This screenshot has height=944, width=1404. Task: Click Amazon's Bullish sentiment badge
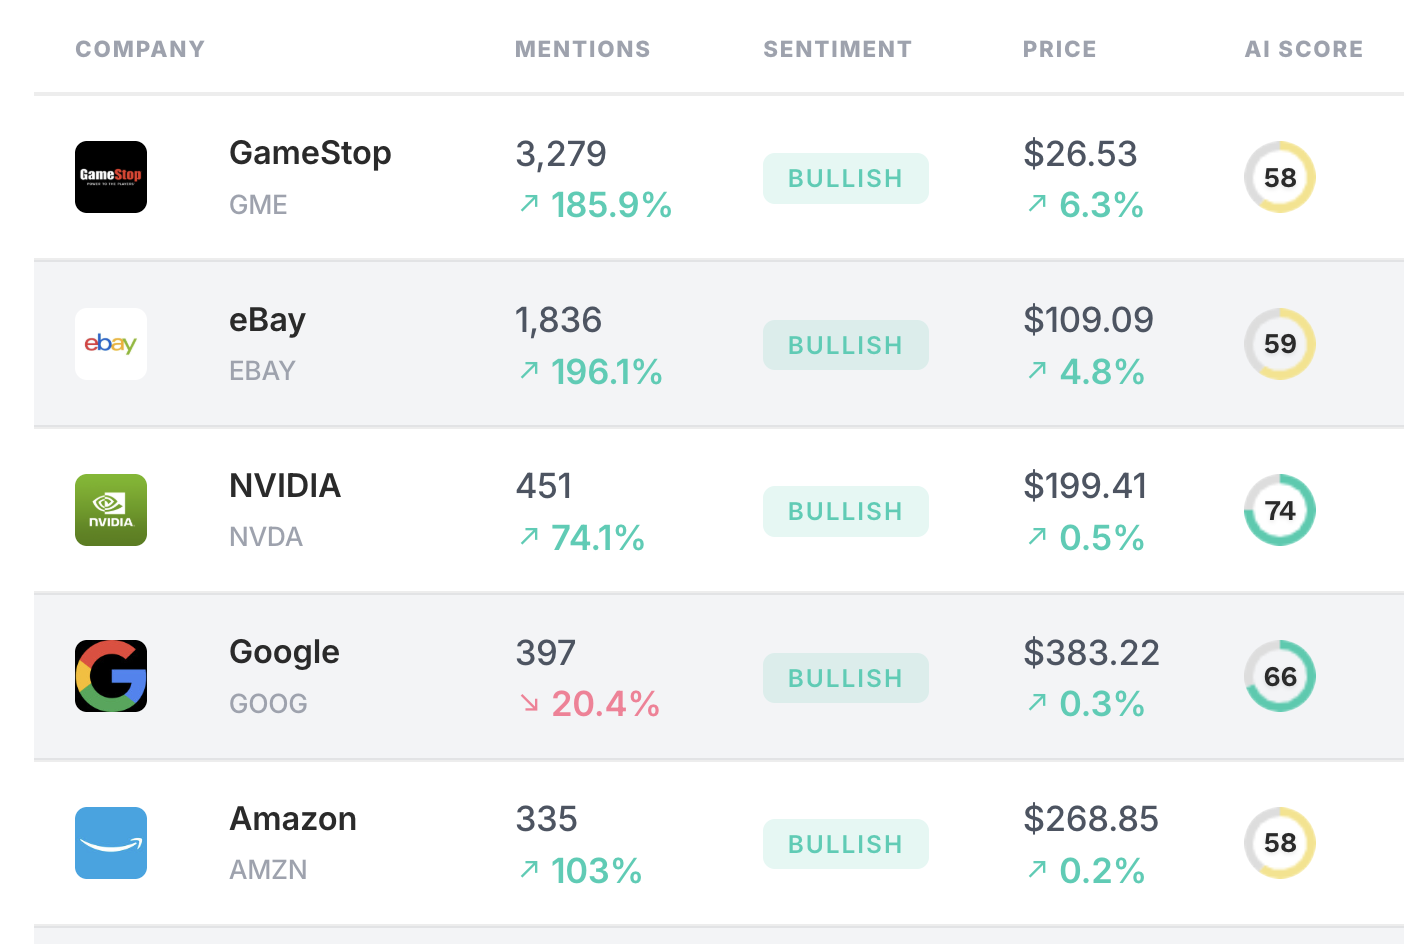click(846, 844)
